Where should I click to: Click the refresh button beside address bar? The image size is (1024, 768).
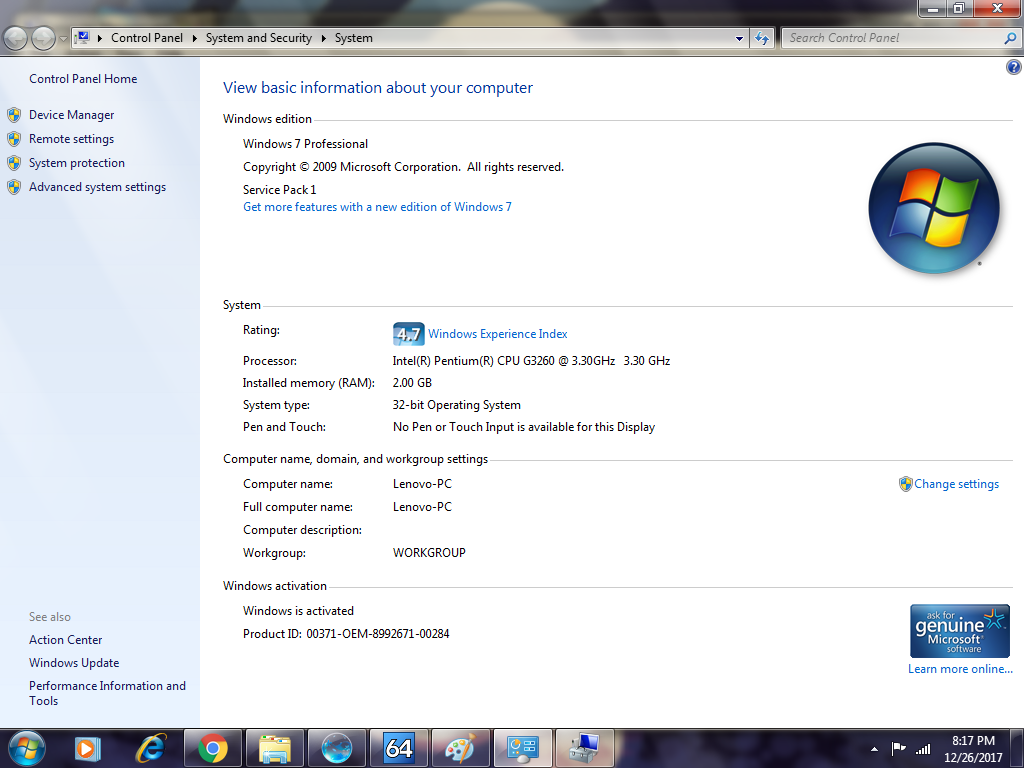tap(762, 38)
